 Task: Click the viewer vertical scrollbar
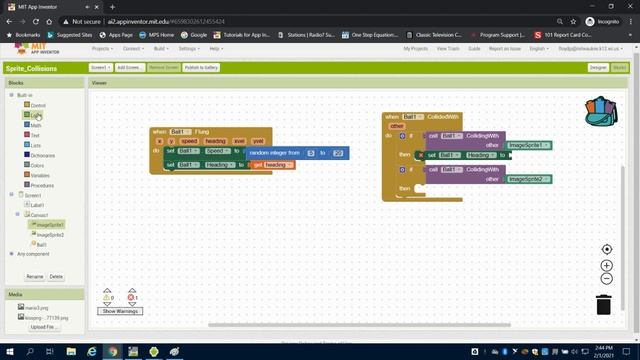pyautogui.click(x=622, y=238)
